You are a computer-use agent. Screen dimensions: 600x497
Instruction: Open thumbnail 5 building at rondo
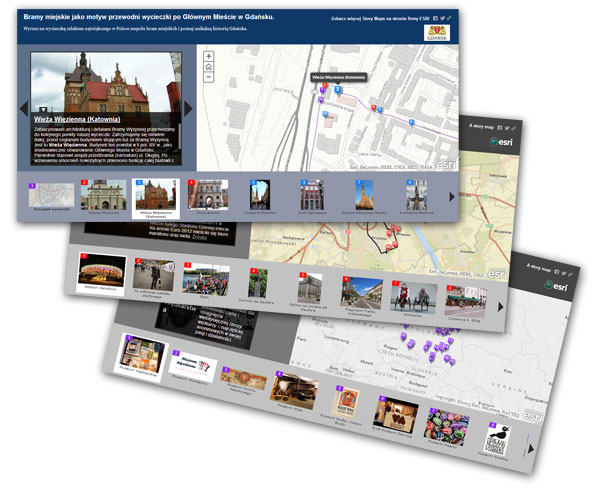(x=310, y=288)
